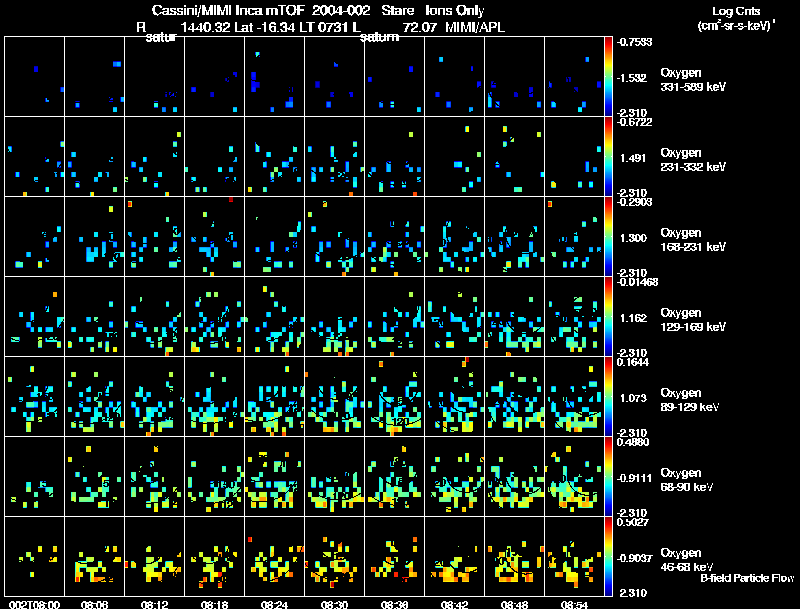Click the 'Log Cnts' colorbar heading
Image resolution: width=800 pixels, height=609 pixels.
pos(736,11)
